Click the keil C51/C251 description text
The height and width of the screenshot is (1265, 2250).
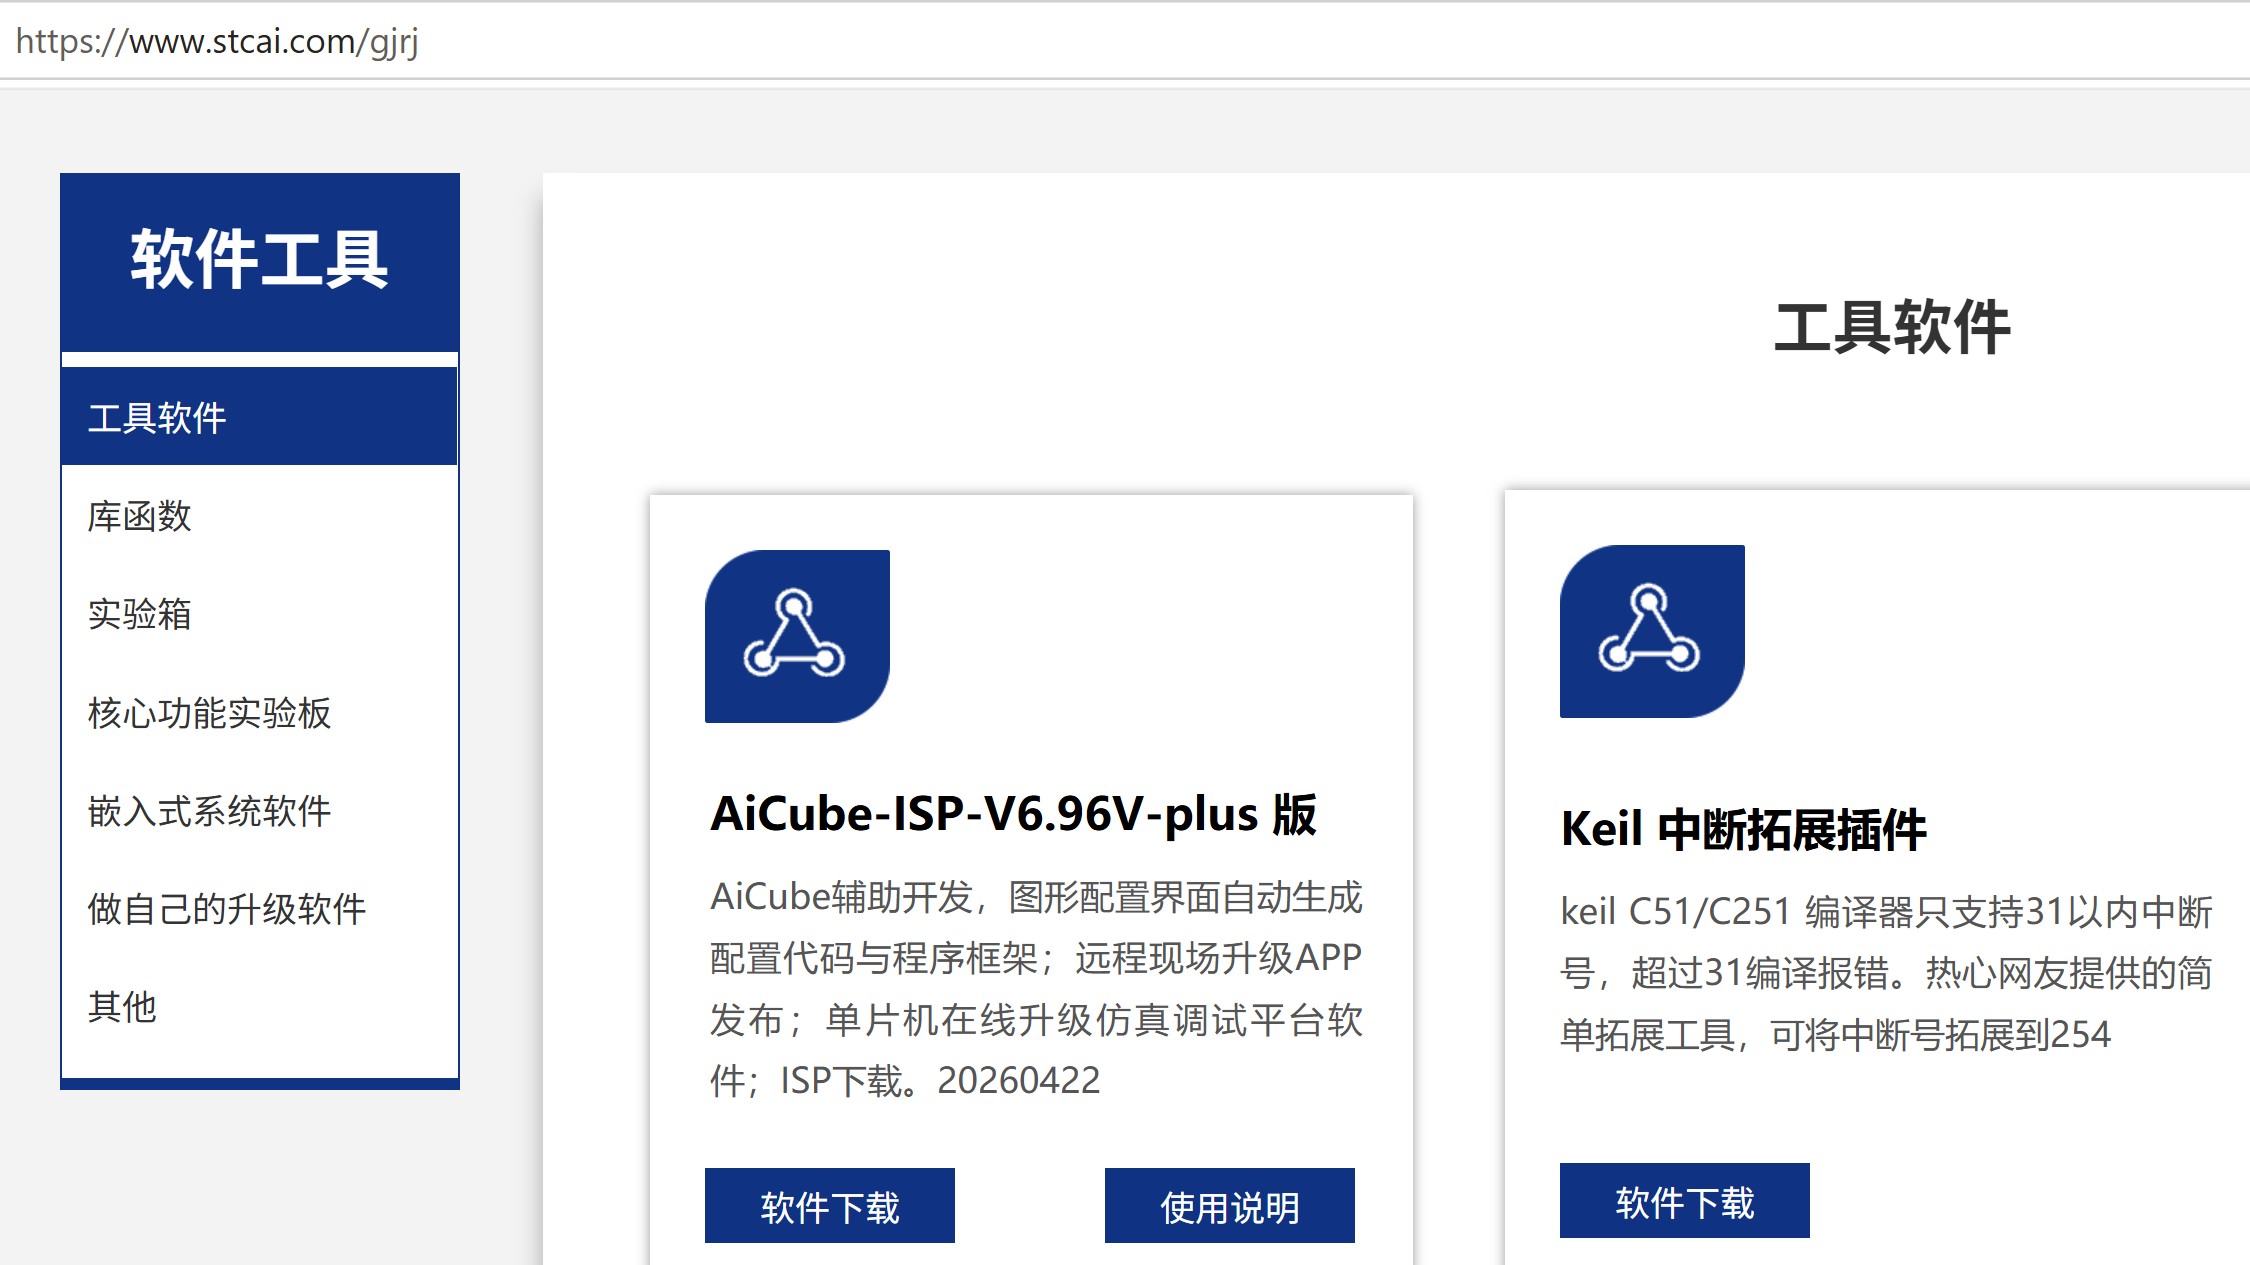(x=1886, y=973)
